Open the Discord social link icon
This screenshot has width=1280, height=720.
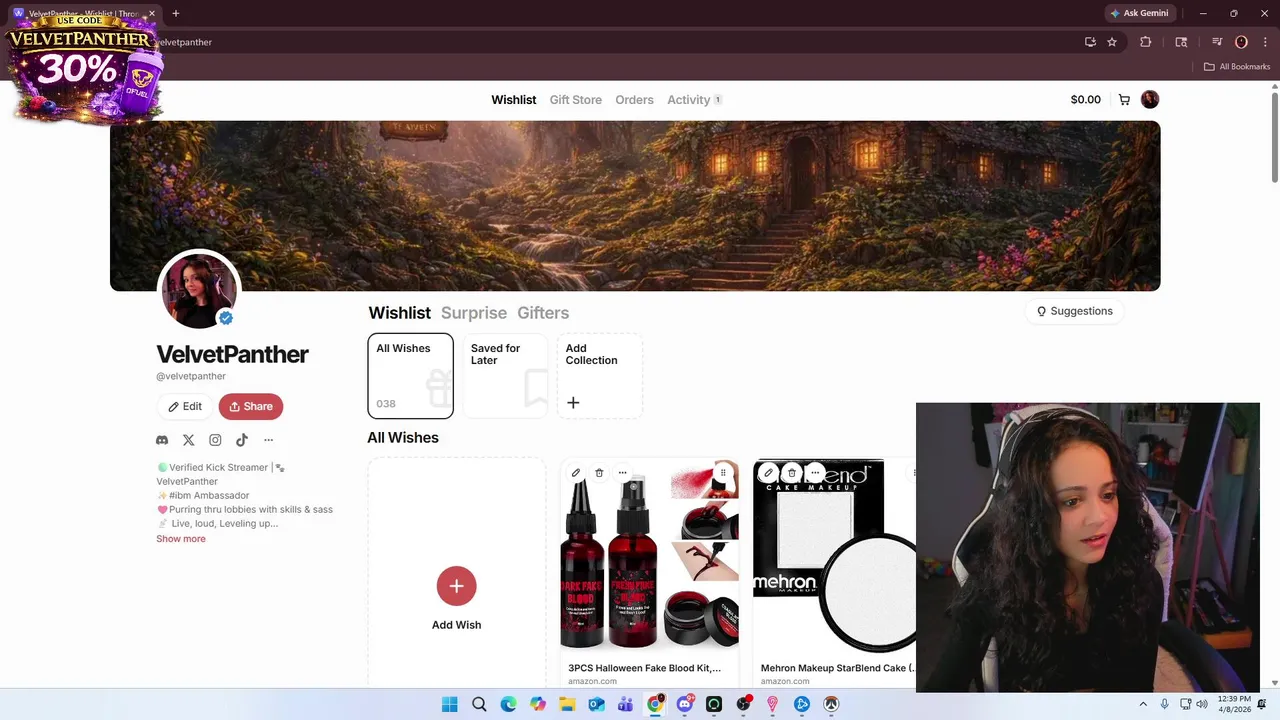(162, 440)
